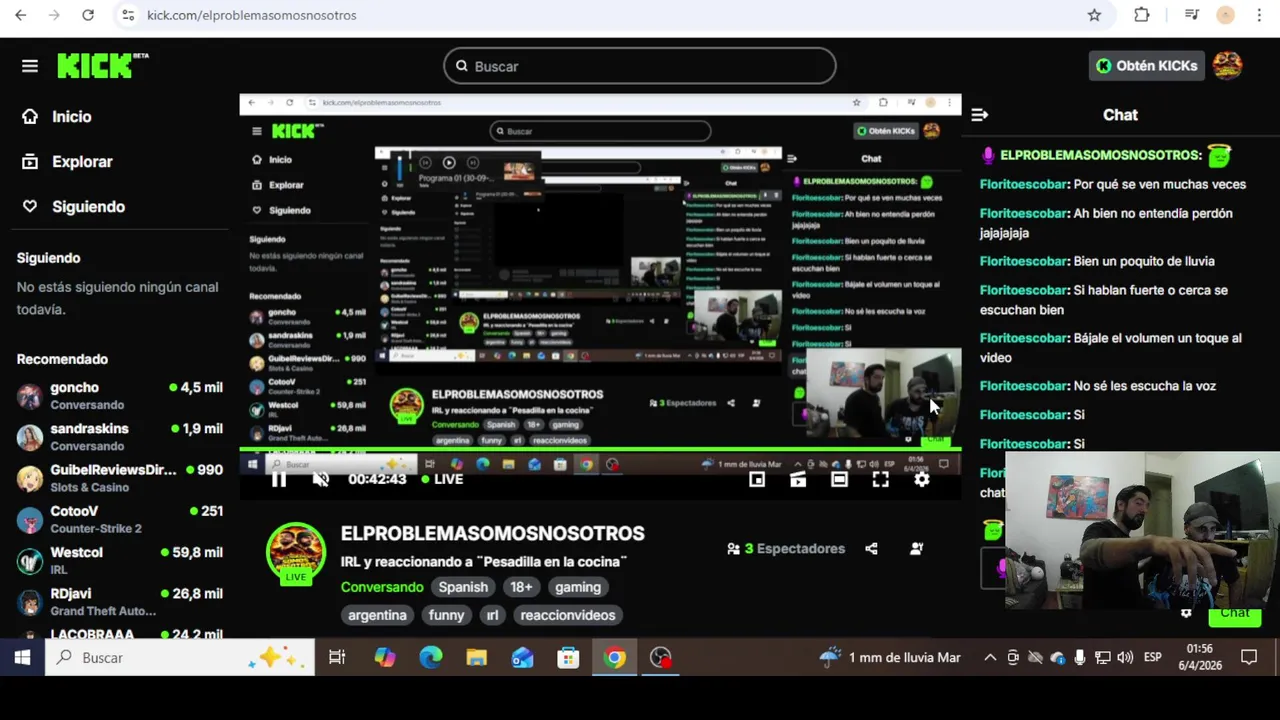Bookmark this page with star icon

pyautogui.click(x=1094, y=15)
